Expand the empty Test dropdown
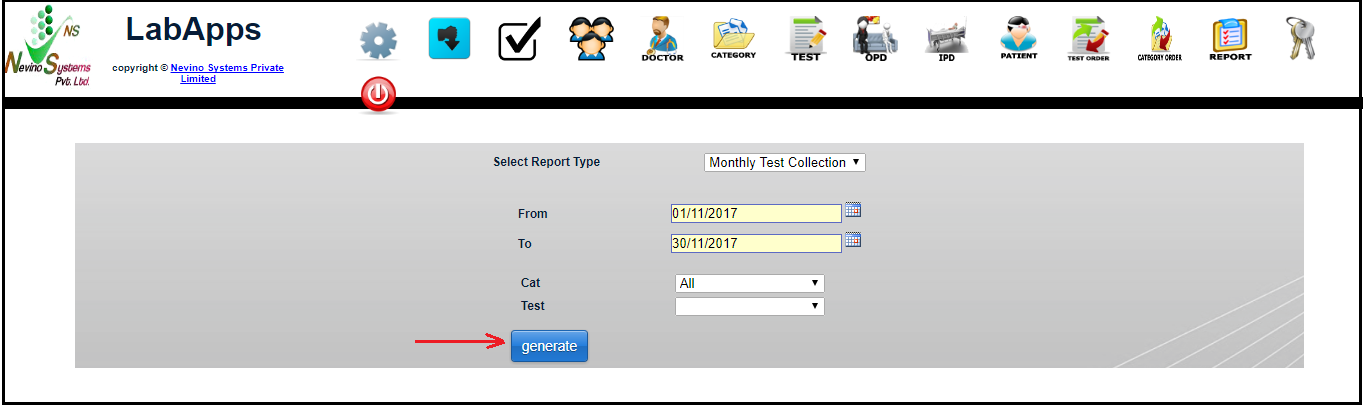The image size is (1366, 410). (x=749, y=306)
